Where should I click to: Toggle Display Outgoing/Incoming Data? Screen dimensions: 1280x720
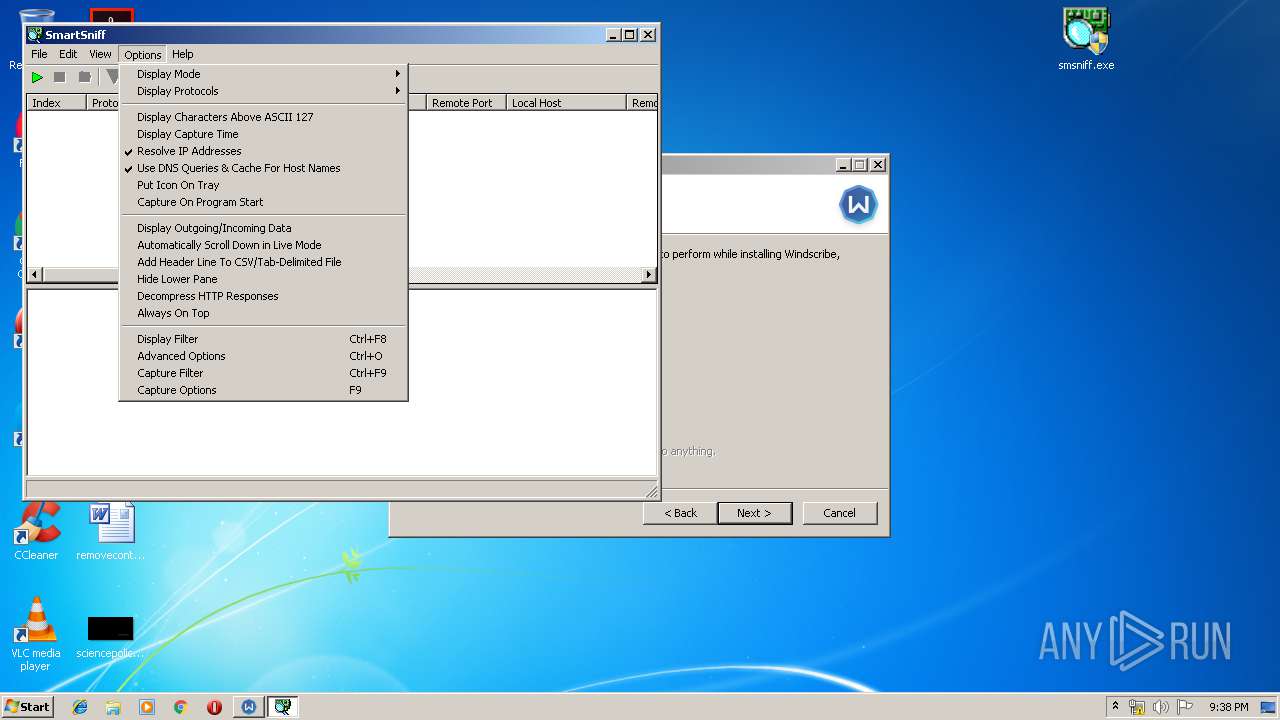click(264, 228)
